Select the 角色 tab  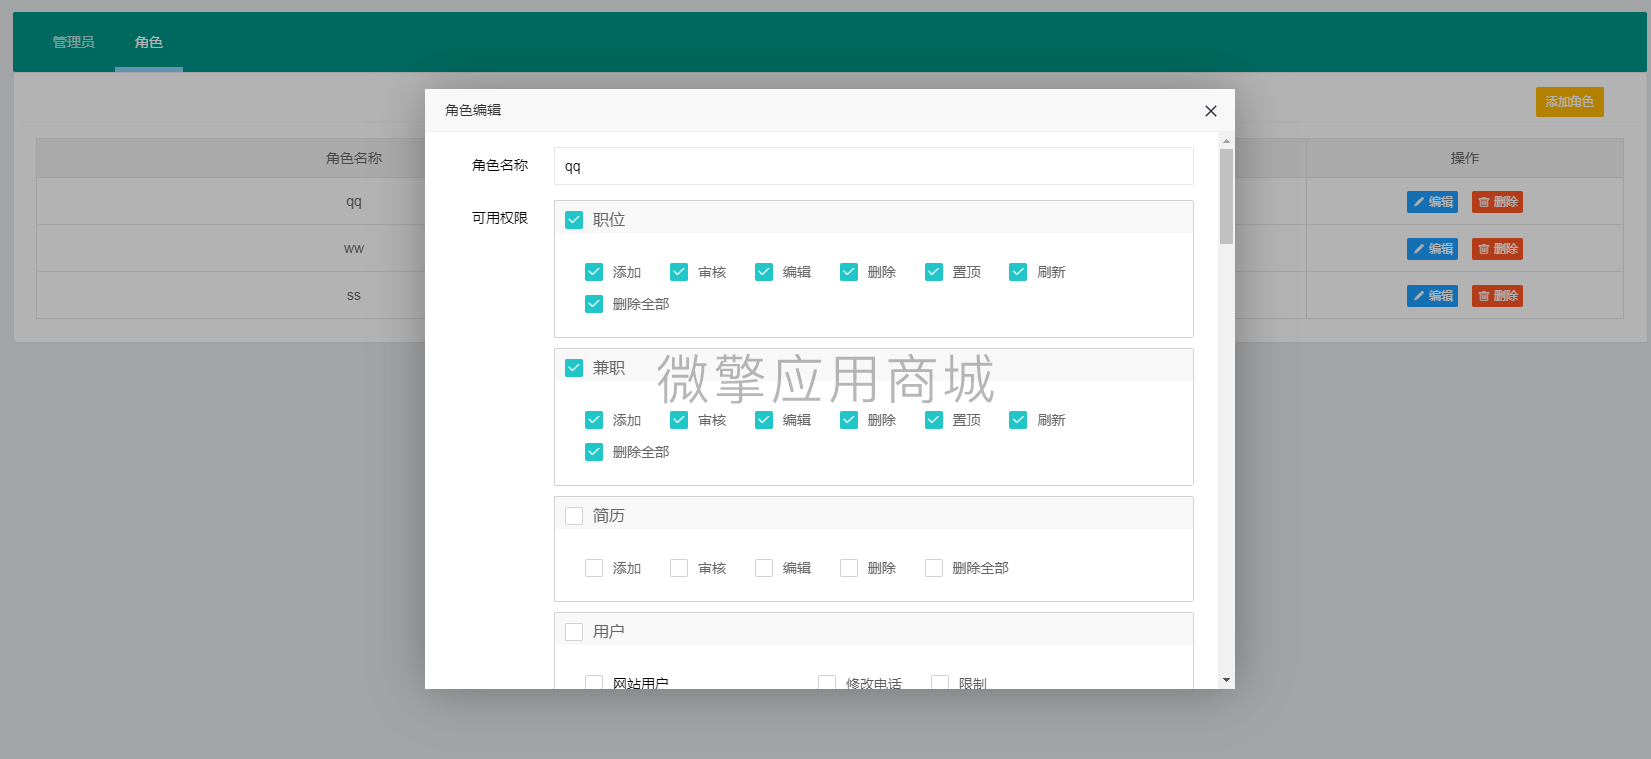[x=149, y=42]
